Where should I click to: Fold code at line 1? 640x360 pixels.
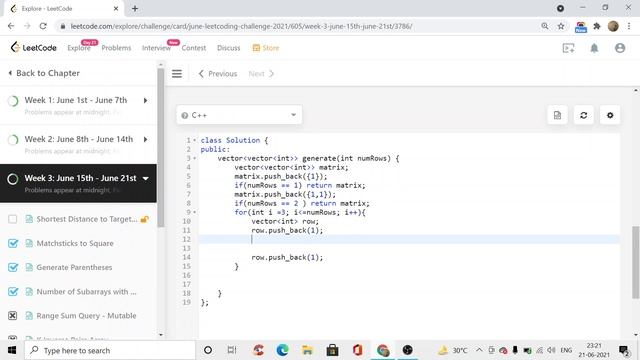click(x=195, y=140)
